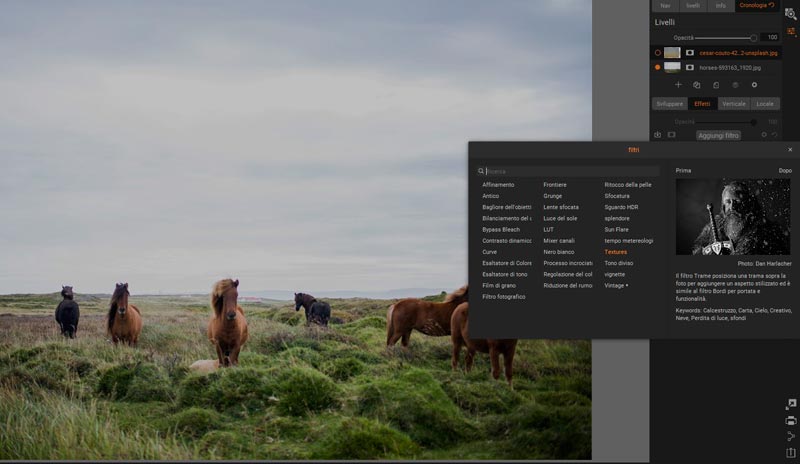Viewport: 800px width, 464px height.
Task: Open the browse magnifier icon at top right
Action: pos(790,13)
